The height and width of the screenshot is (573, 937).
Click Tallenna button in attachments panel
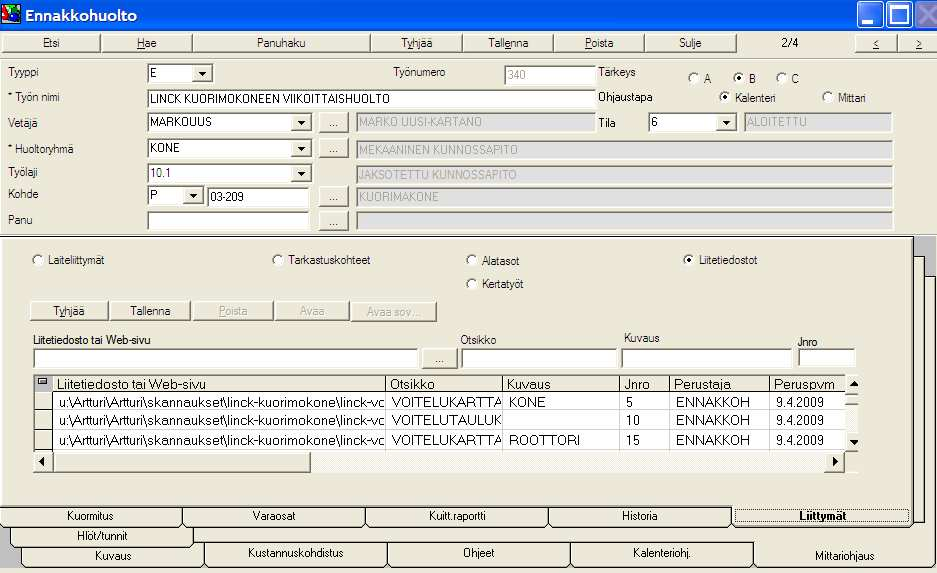pos(150,311)
